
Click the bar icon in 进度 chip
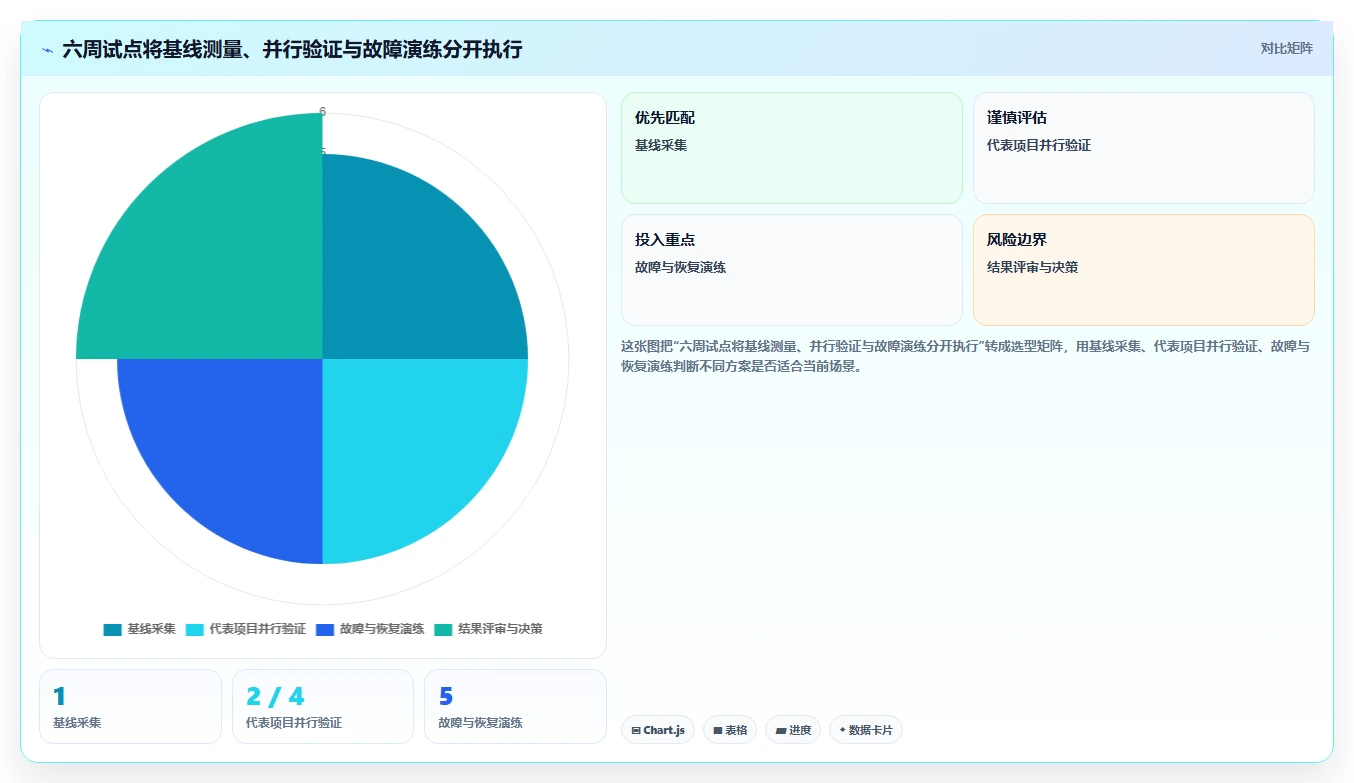781,731
